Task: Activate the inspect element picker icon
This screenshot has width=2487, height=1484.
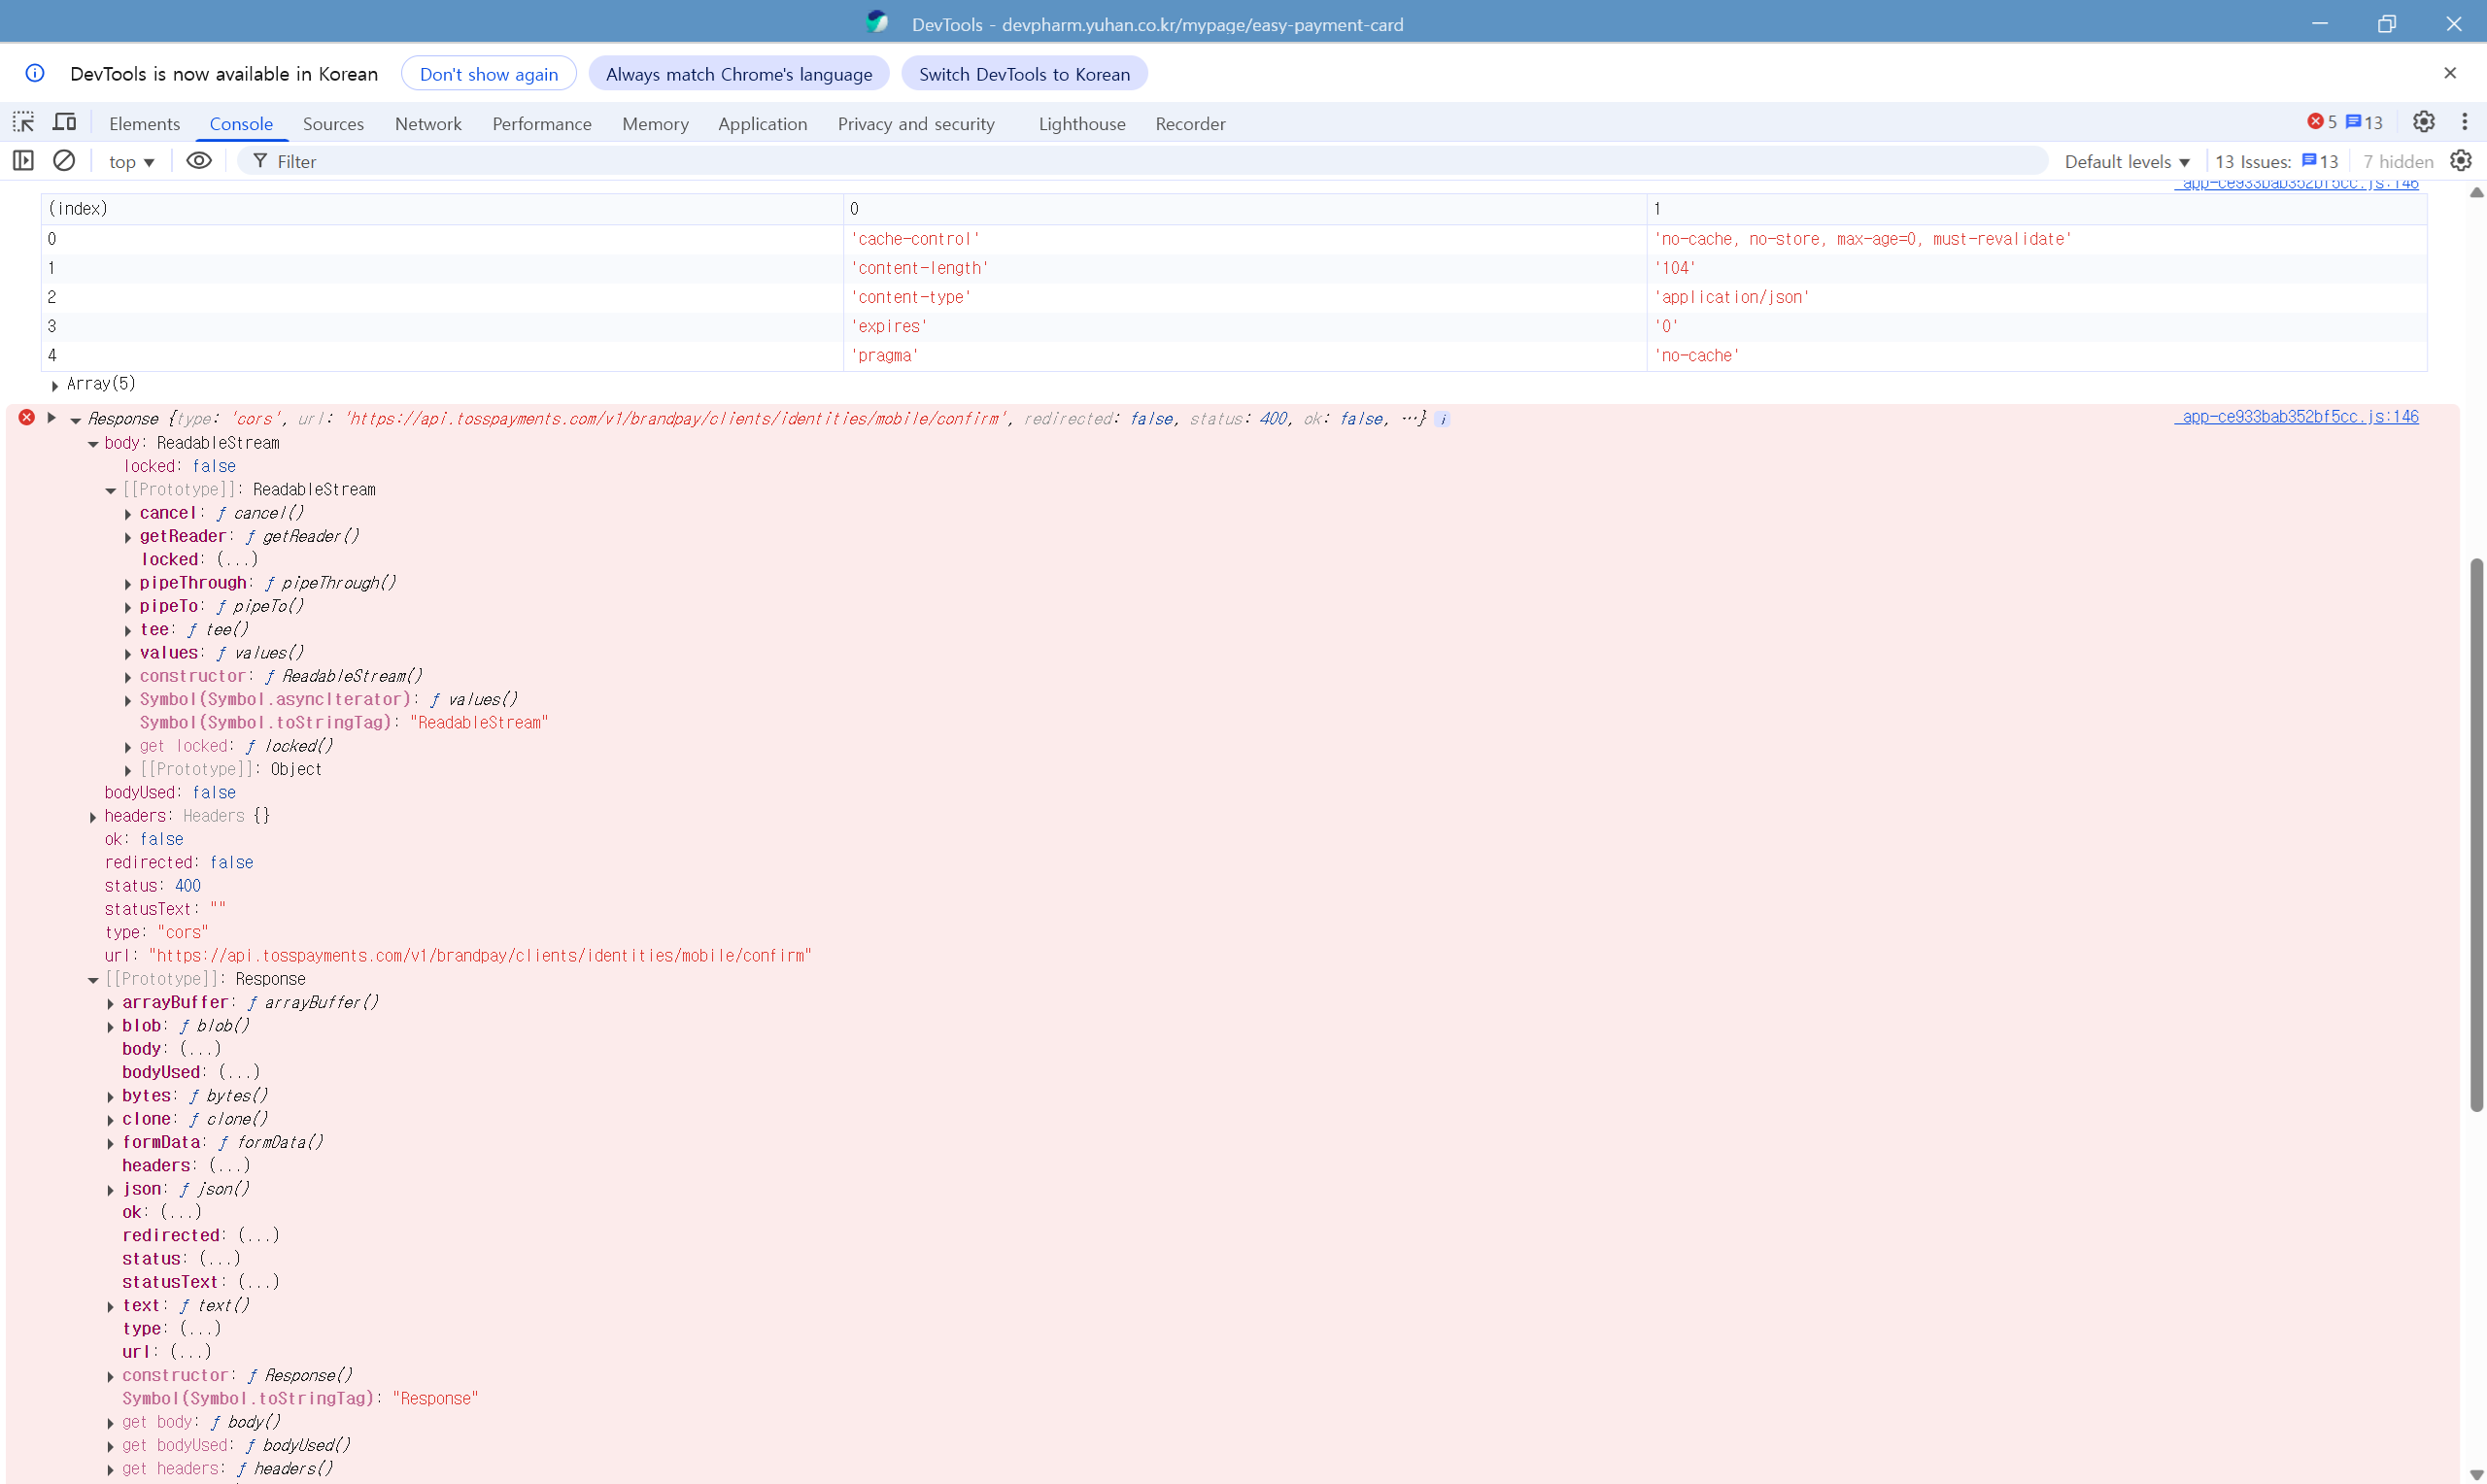Action: pos(23,122)
